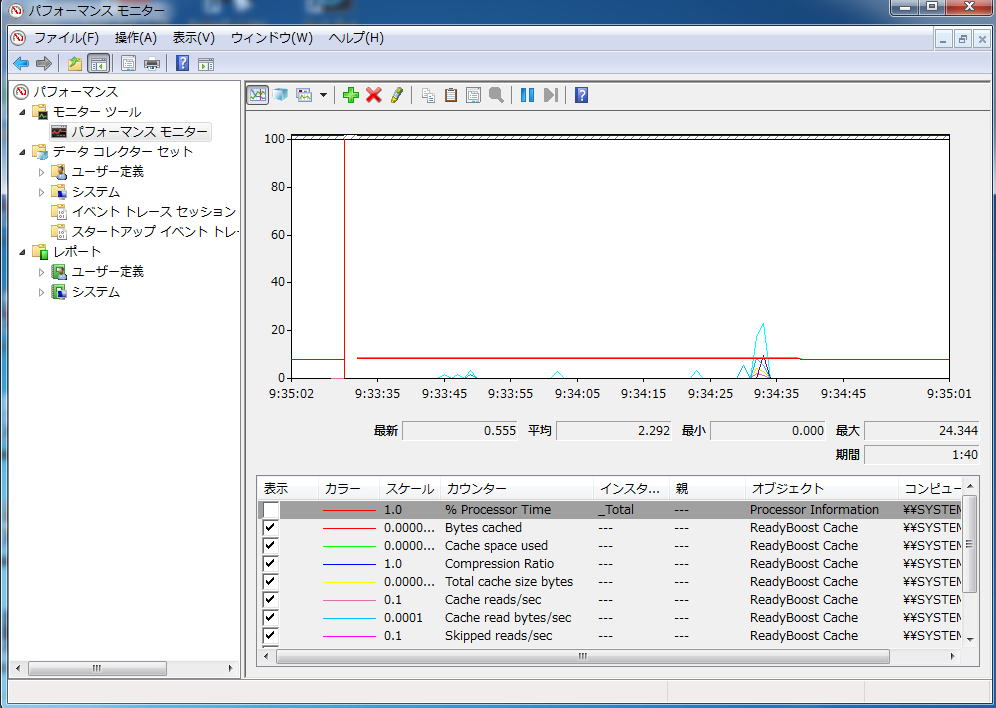Screen dimensions: 996x708
Task: Click the カウンター column header
Action: 476,489
